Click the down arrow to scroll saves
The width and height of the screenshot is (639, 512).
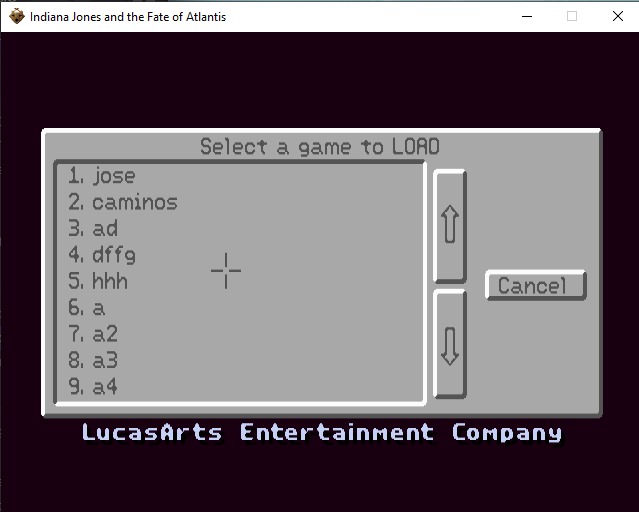tap(450, 344)
